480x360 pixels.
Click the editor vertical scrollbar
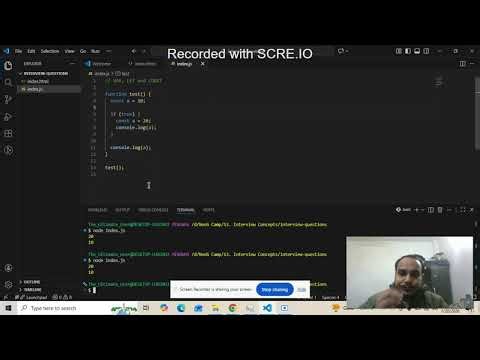[477, 113]
